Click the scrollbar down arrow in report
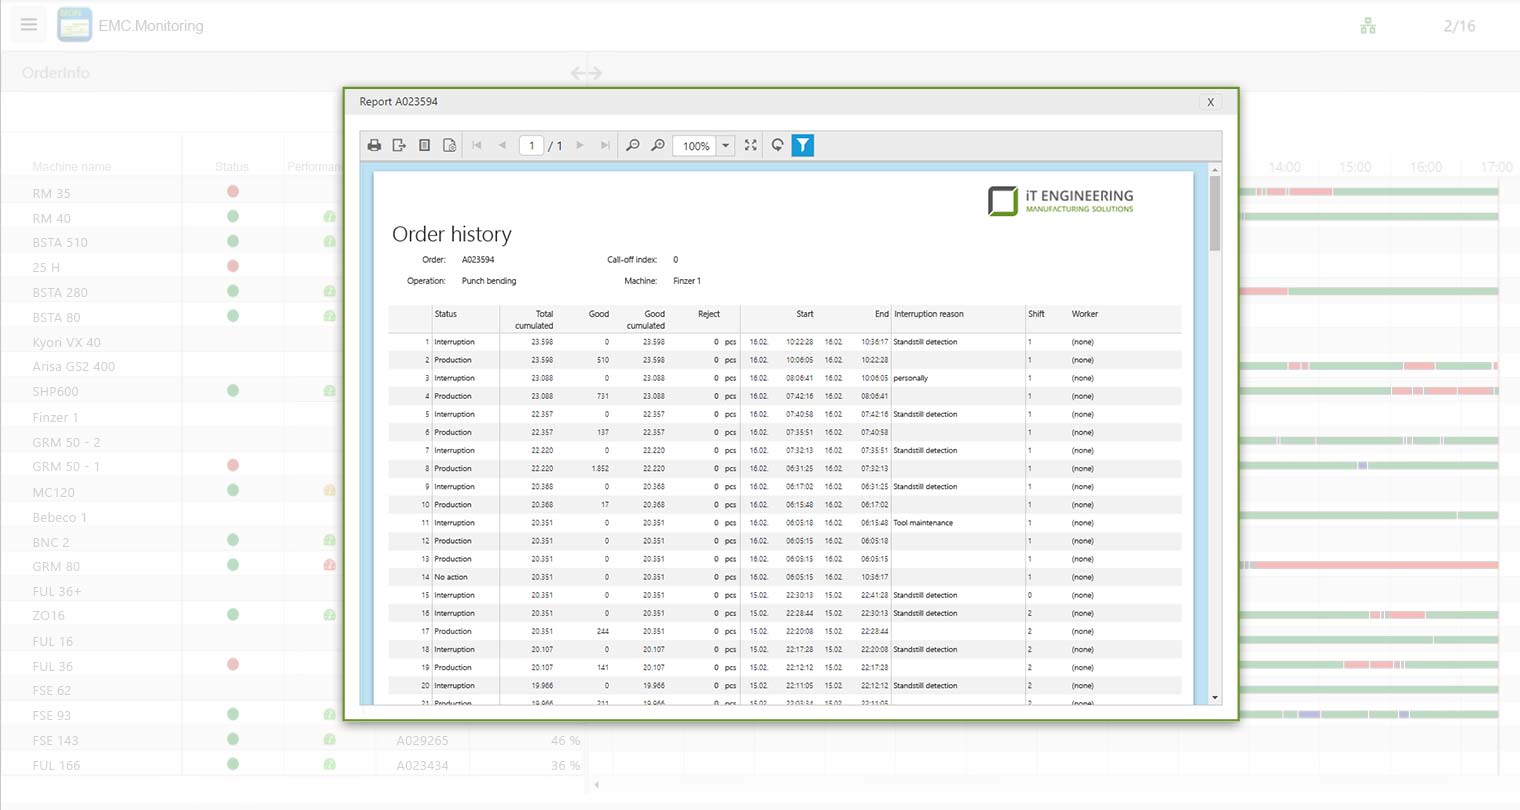 (x=1215, y=697)
